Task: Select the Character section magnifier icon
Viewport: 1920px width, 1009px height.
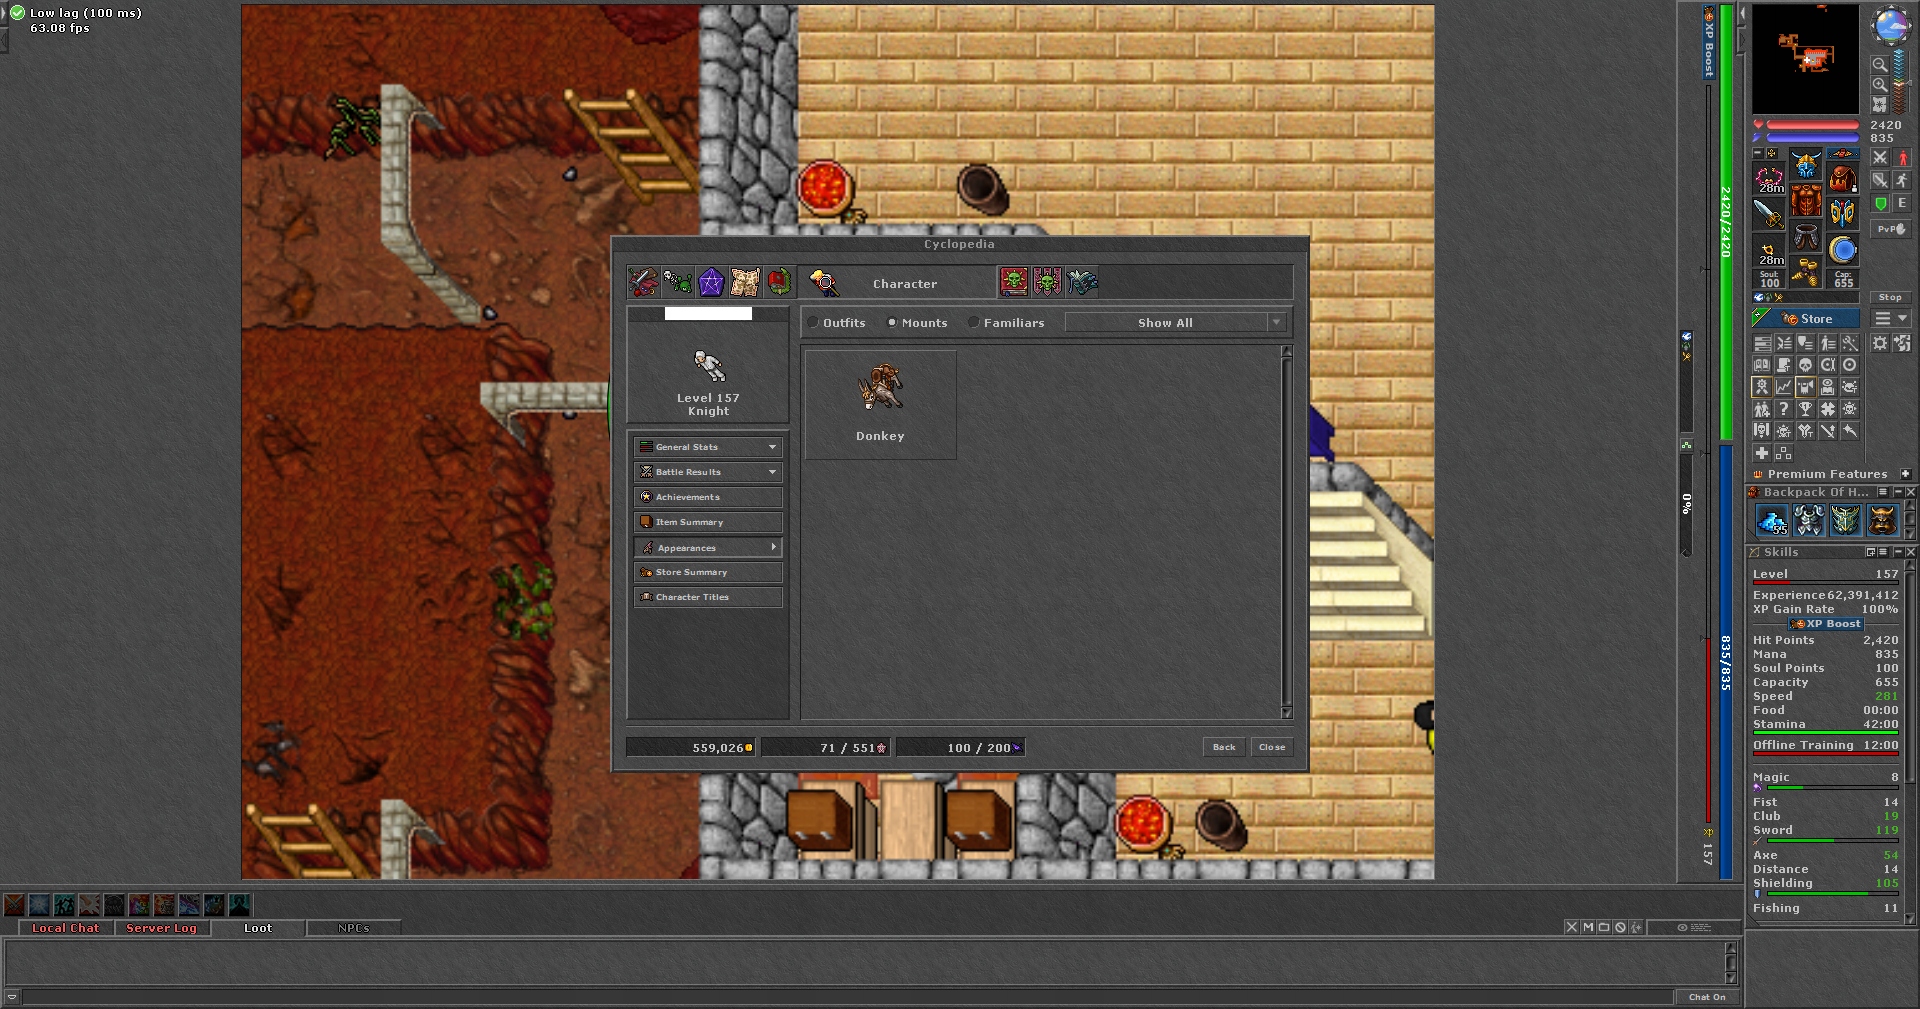Action: (x=824, y=283)
